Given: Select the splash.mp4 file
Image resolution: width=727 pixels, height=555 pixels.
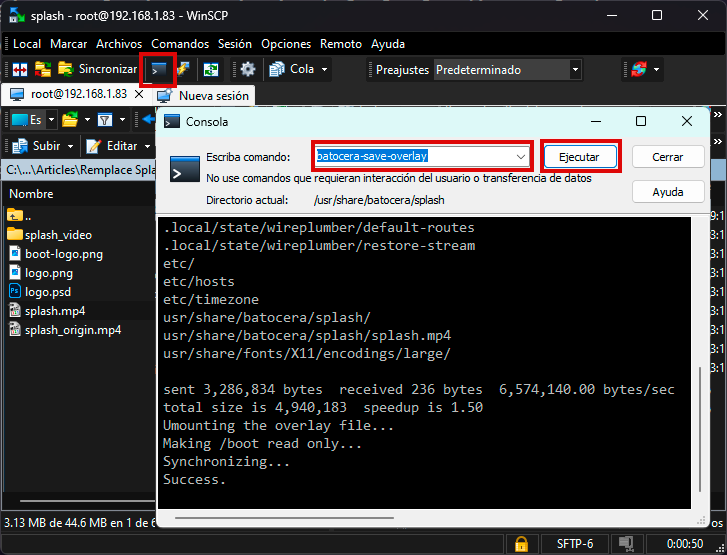Looking at the screenshot, I should pyautogui.click(x=46, y=311).
